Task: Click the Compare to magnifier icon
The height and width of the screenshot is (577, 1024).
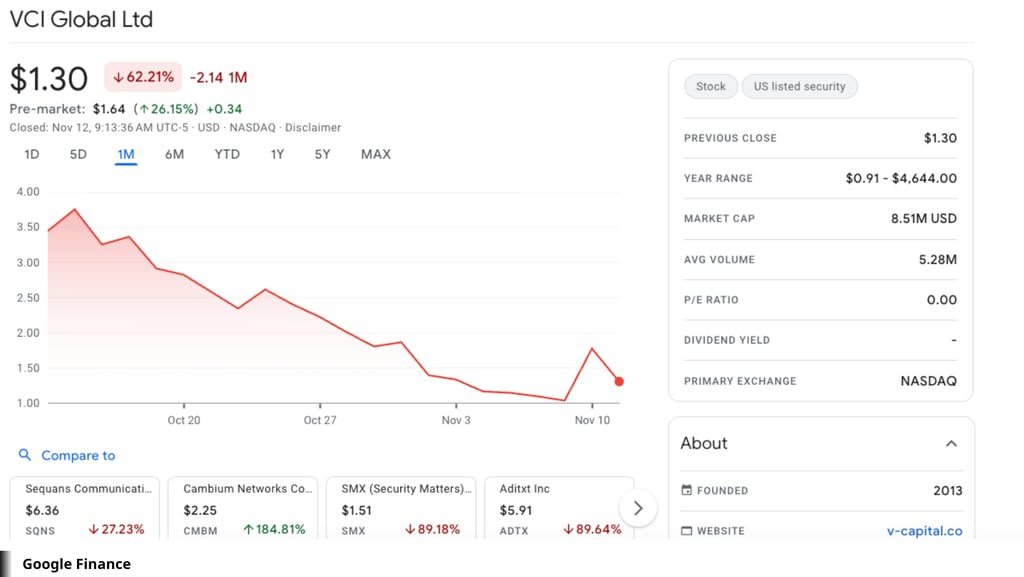Action: tap(25, 455)
